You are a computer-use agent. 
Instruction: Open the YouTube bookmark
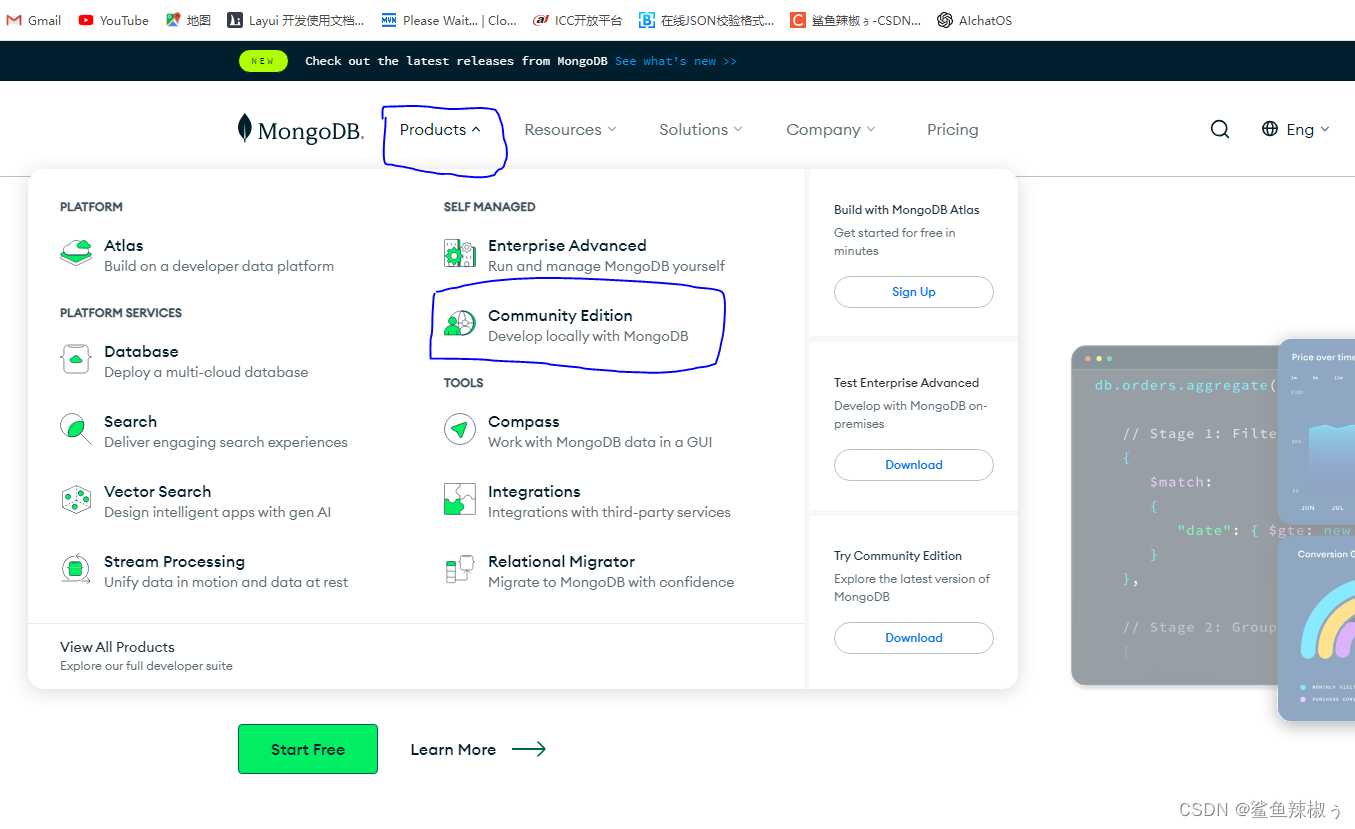point(113,20)
